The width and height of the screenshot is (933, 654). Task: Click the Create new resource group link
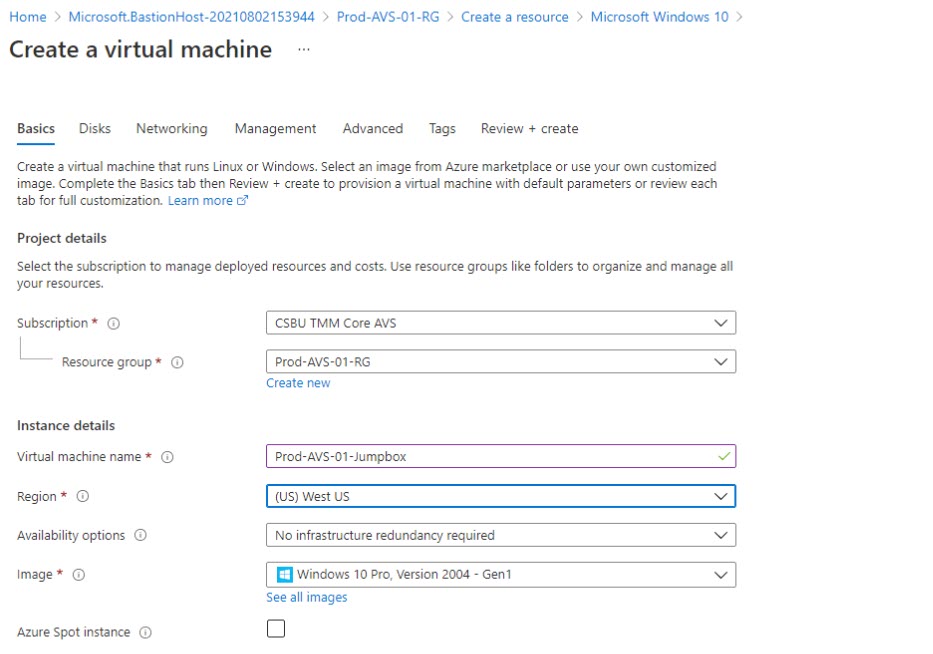[298, 383]
